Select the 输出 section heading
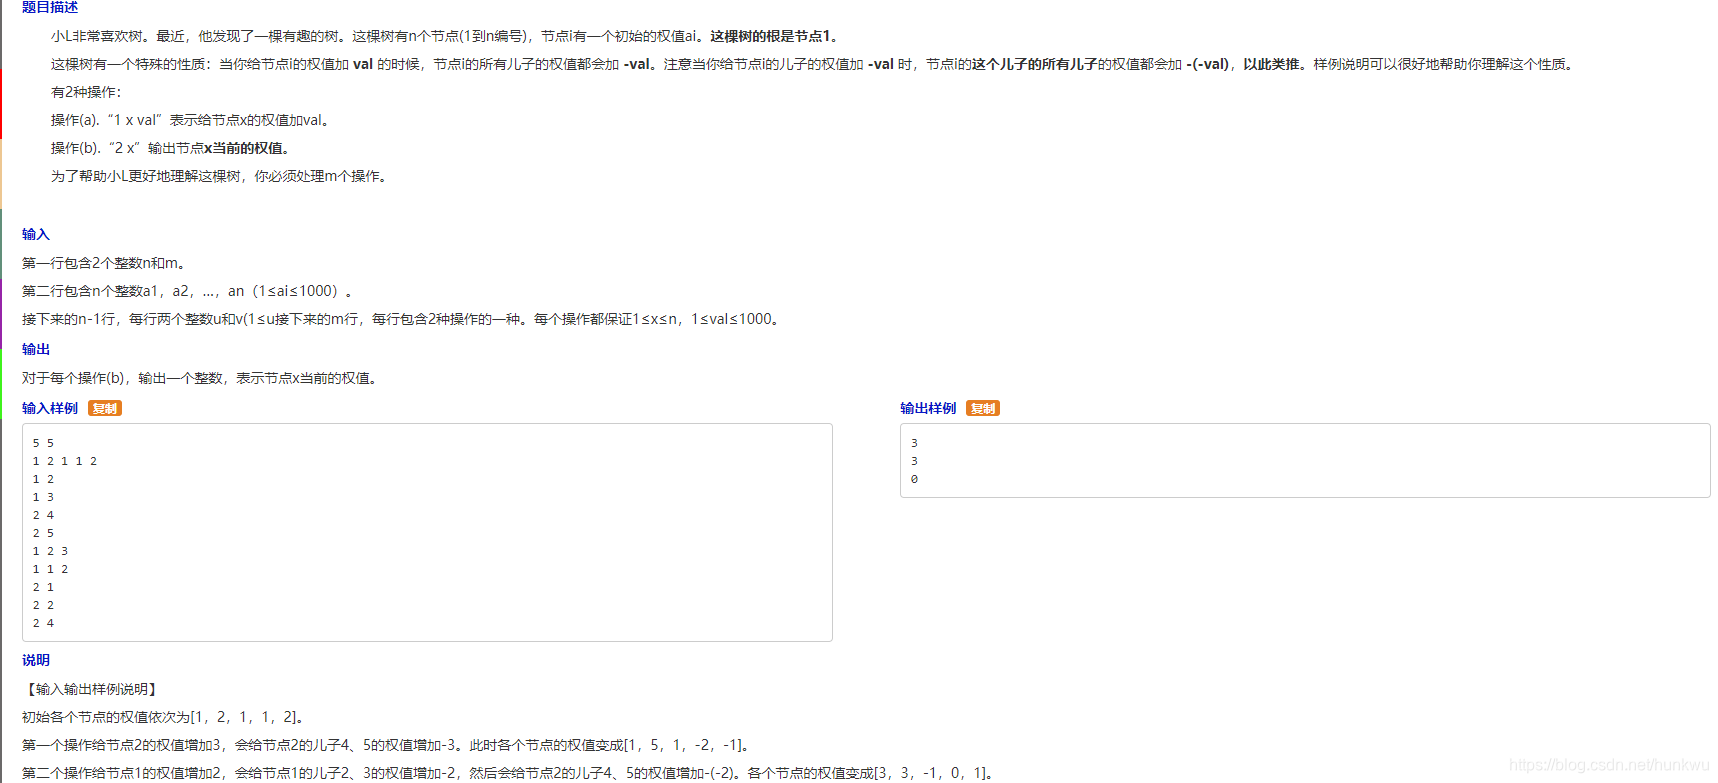The height and width of the screenshot is (783, 1718). pos(36,349)
